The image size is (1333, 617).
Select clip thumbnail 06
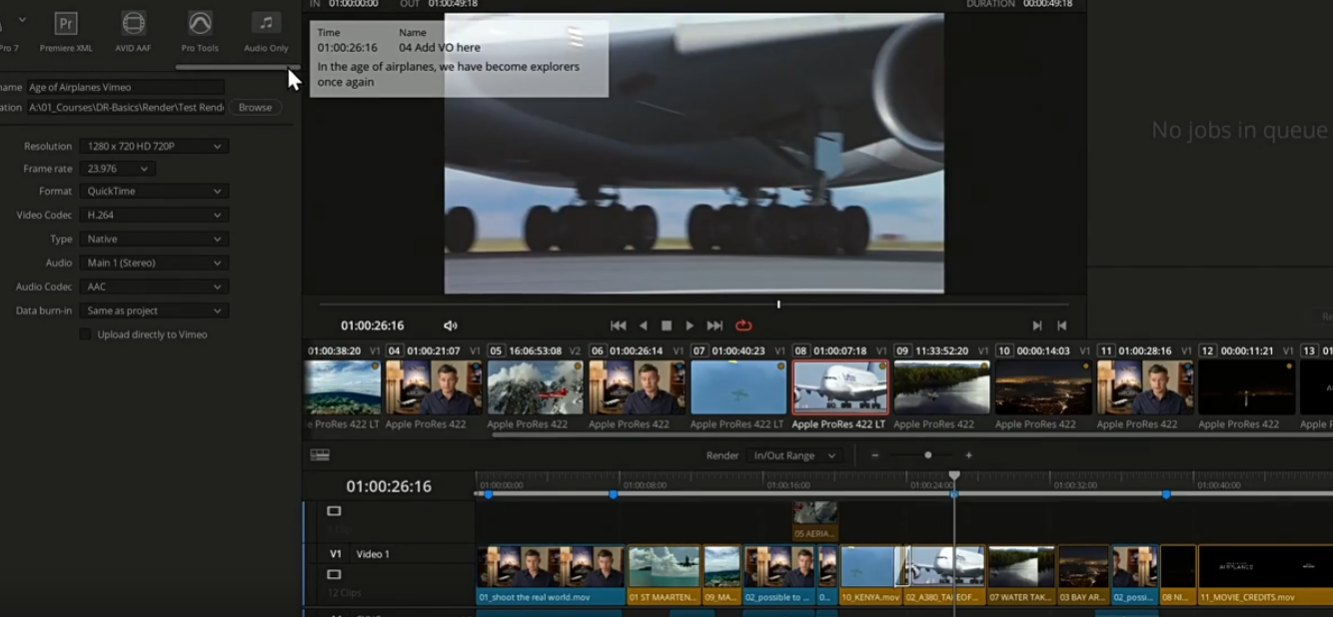(637, 387)
